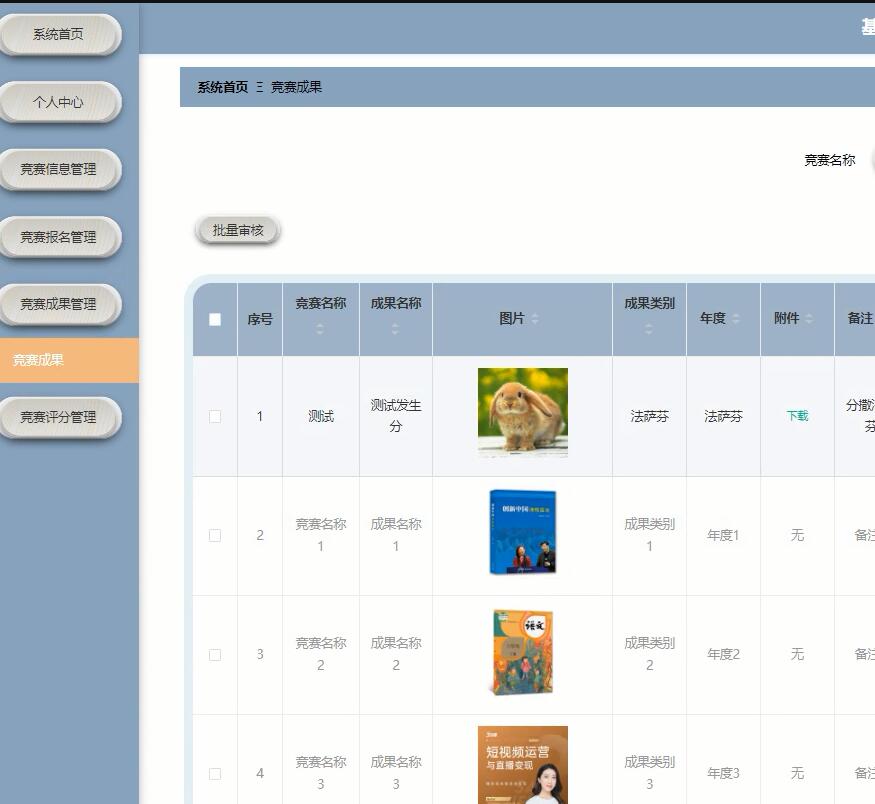Click the 成果类别2 cell
Viewport: 875px width, 804px height.
650,654
